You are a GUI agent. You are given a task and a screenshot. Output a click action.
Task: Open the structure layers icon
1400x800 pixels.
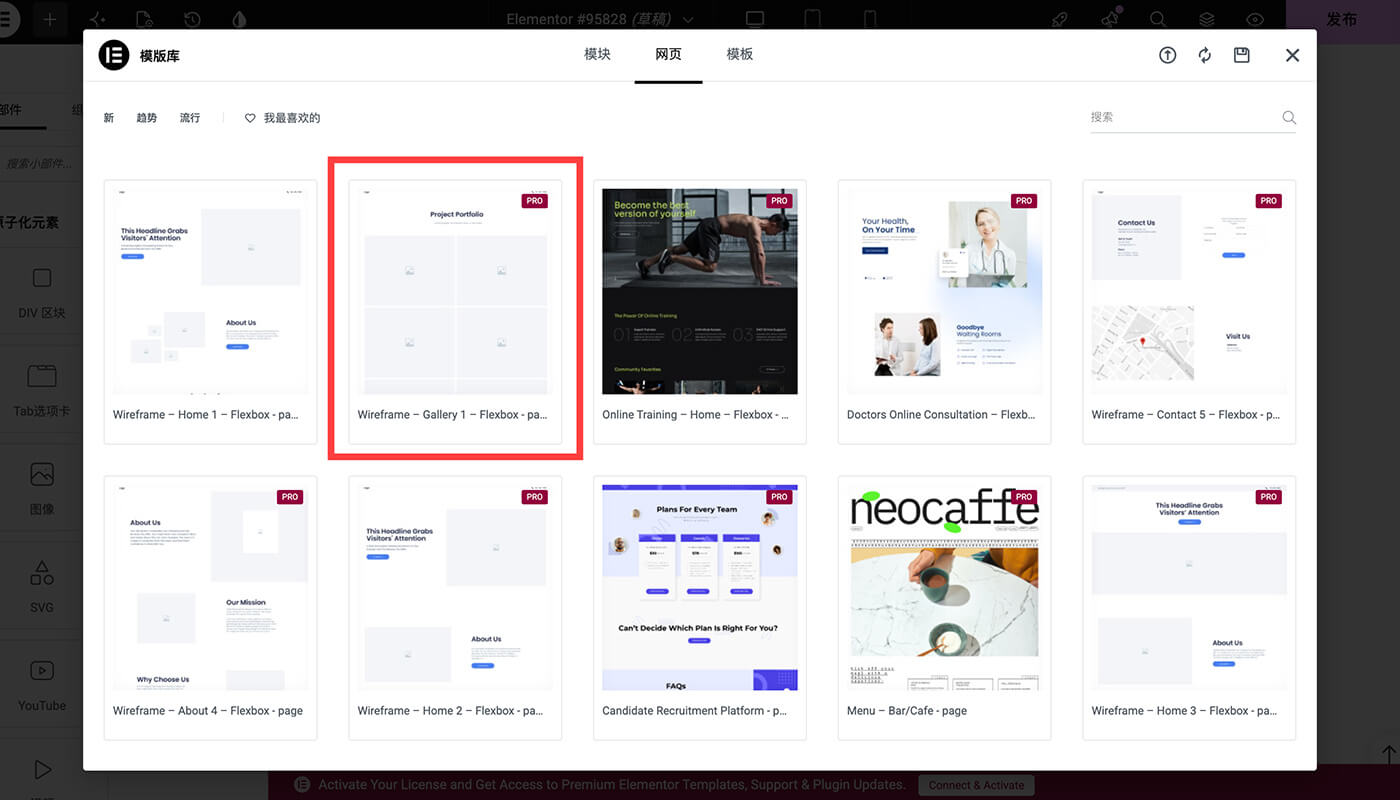click(1207, 19)
